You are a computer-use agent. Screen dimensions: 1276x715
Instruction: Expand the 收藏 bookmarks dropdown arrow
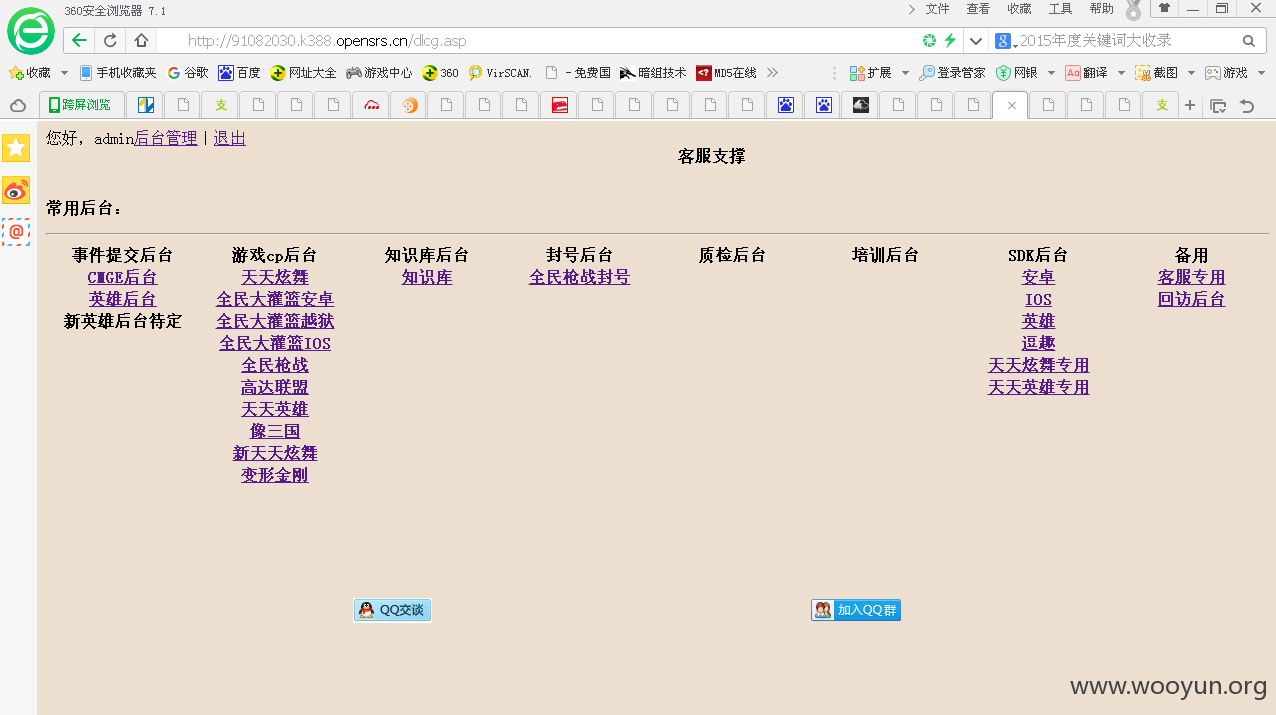click(64, 73)
